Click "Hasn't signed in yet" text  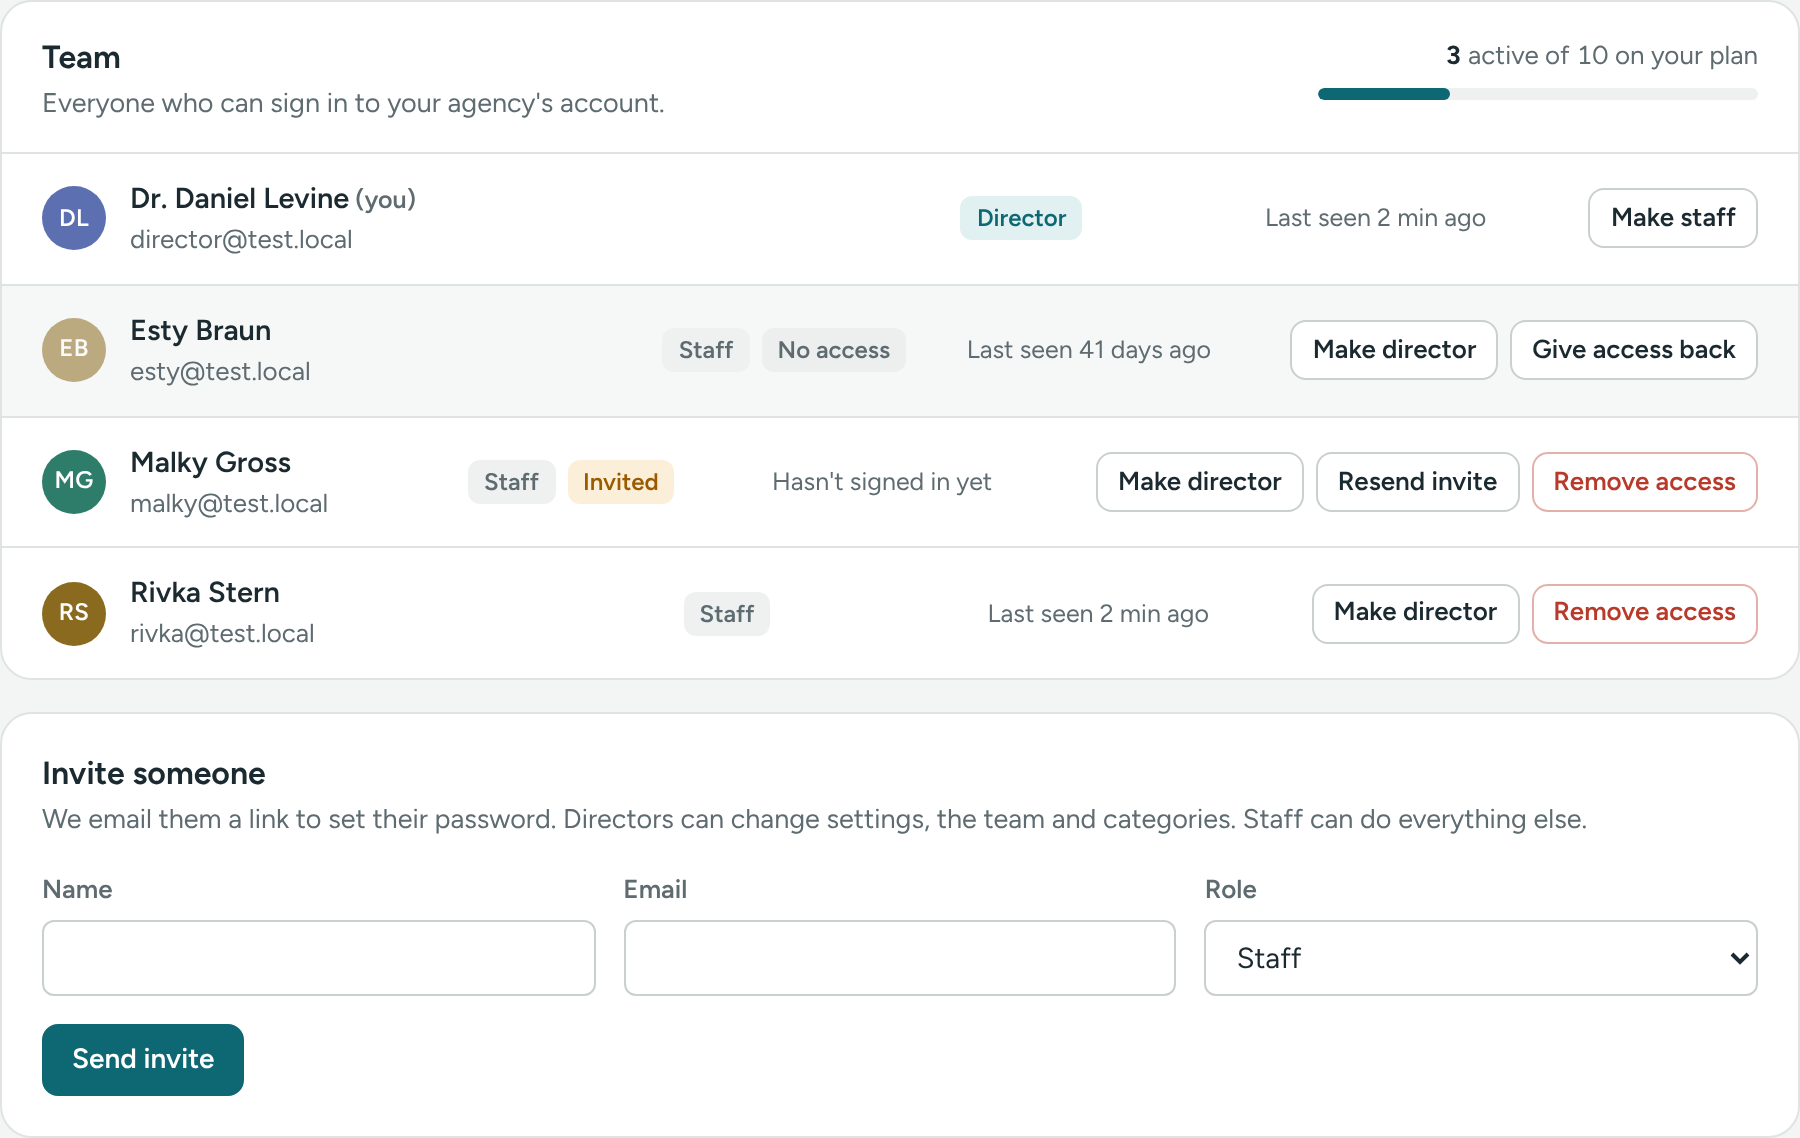pos(882,482)
